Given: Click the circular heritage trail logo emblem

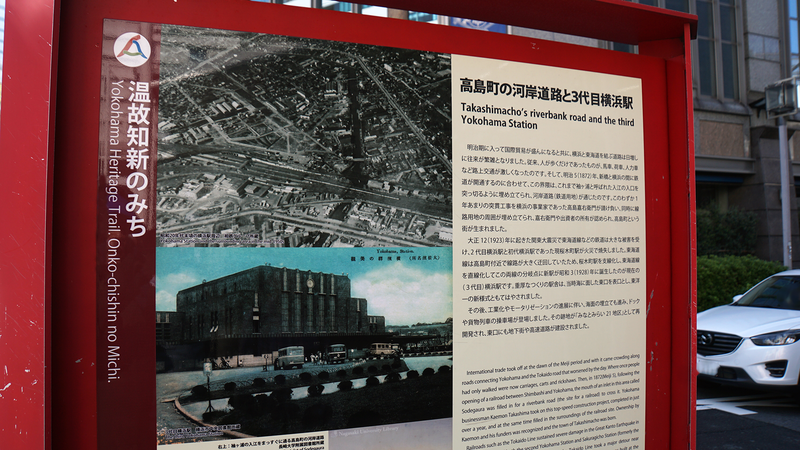Looking at the screenshot, I should (132, 49).
